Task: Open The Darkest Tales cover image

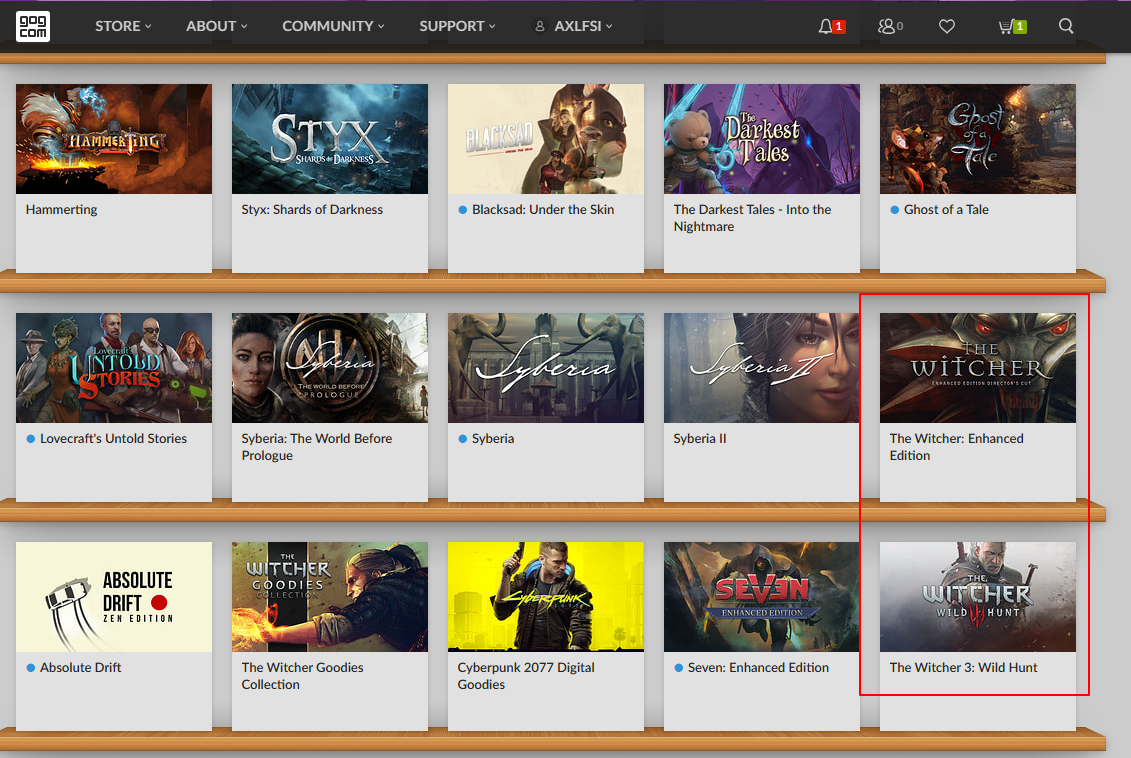Action: coord(762,138)
